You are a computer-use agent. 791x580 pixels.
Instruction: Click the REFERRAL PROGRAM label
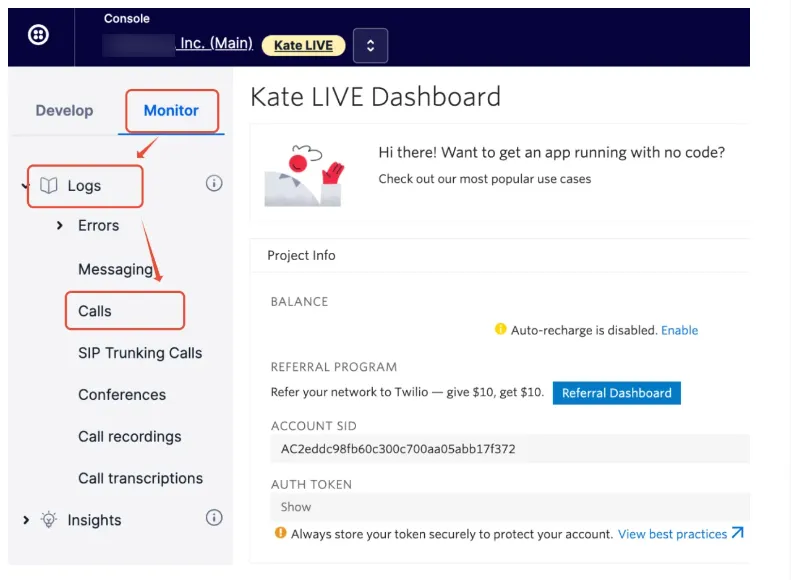click(x=333, y=367)
